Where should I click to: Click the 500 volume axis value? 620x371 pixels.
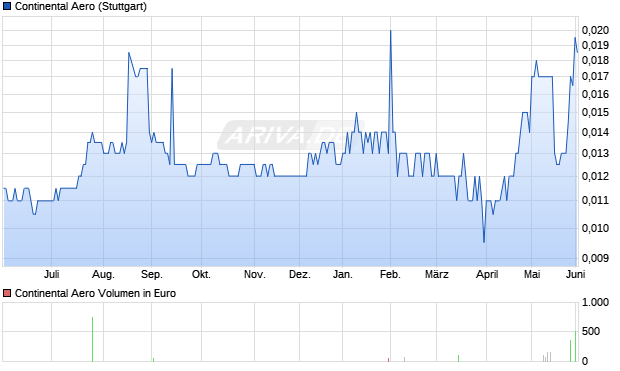591,331
